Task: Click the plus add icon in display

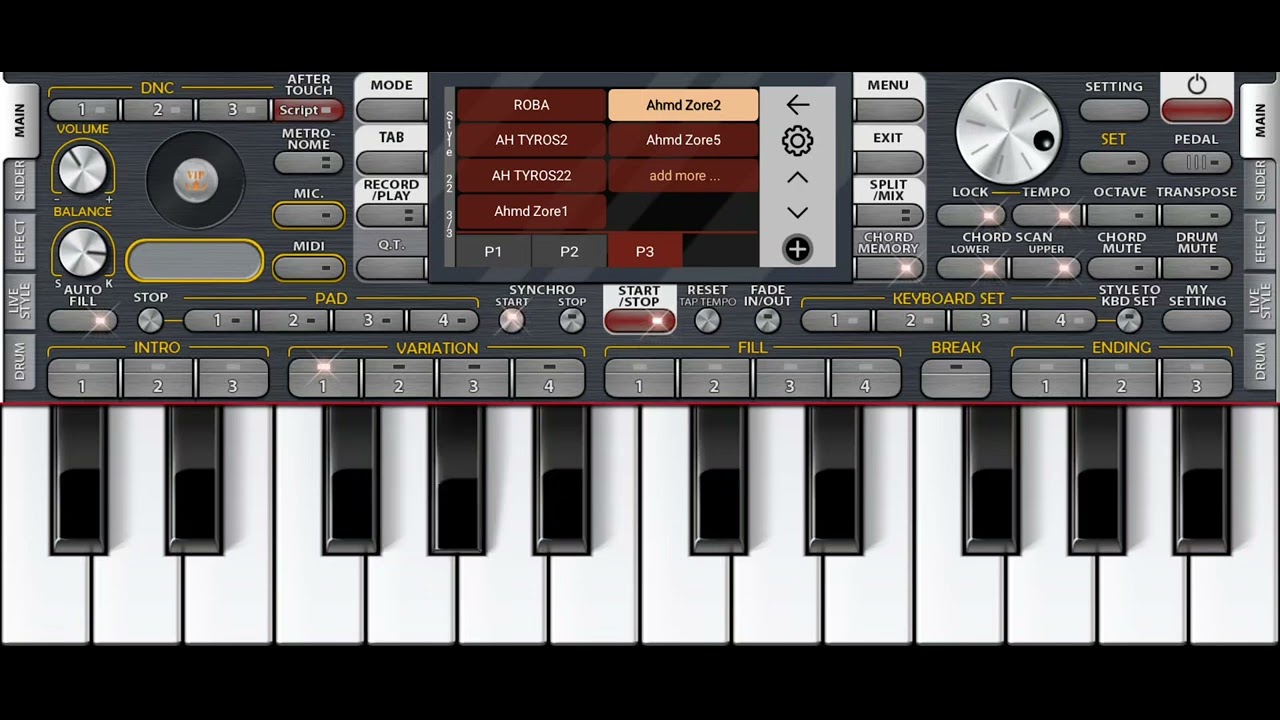Action: point(797,249)
